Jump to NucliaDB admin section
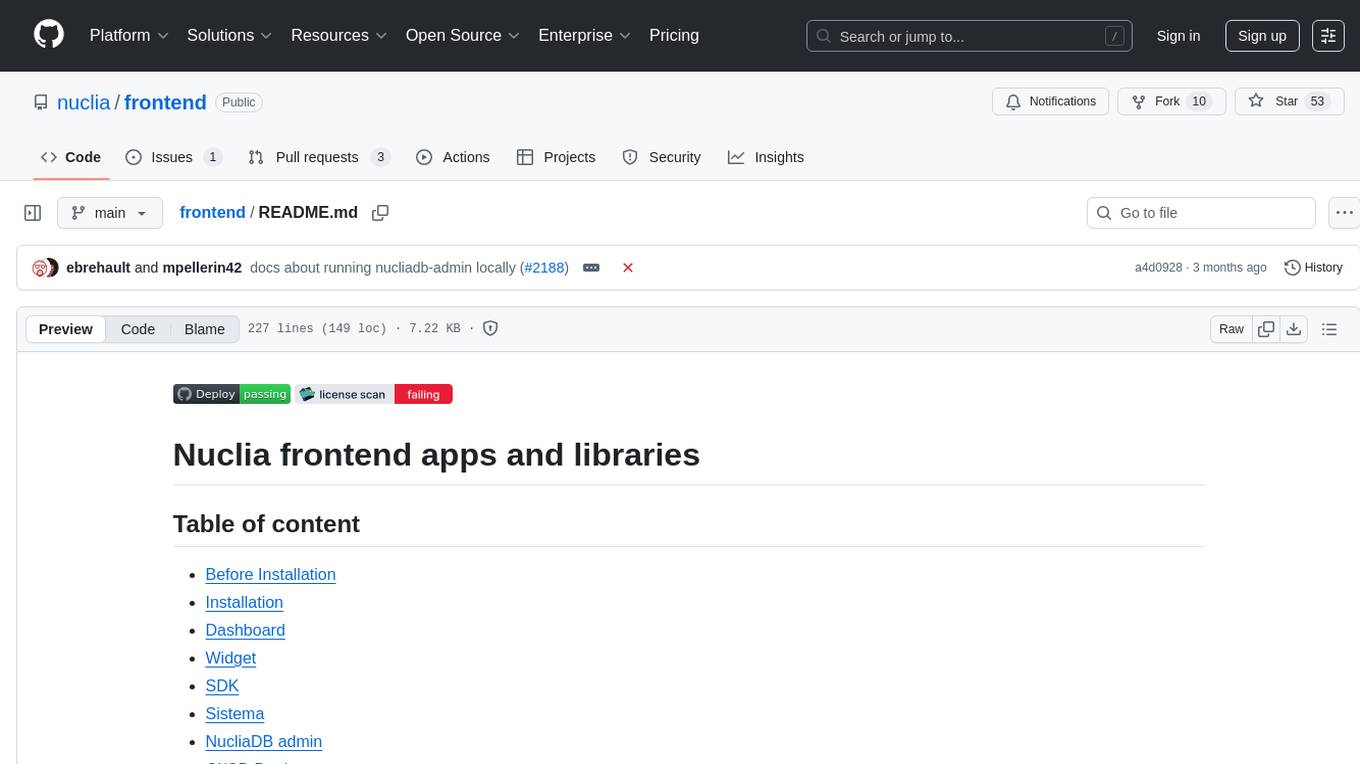Screen dimensions: 1360x764 coord(264,742)
